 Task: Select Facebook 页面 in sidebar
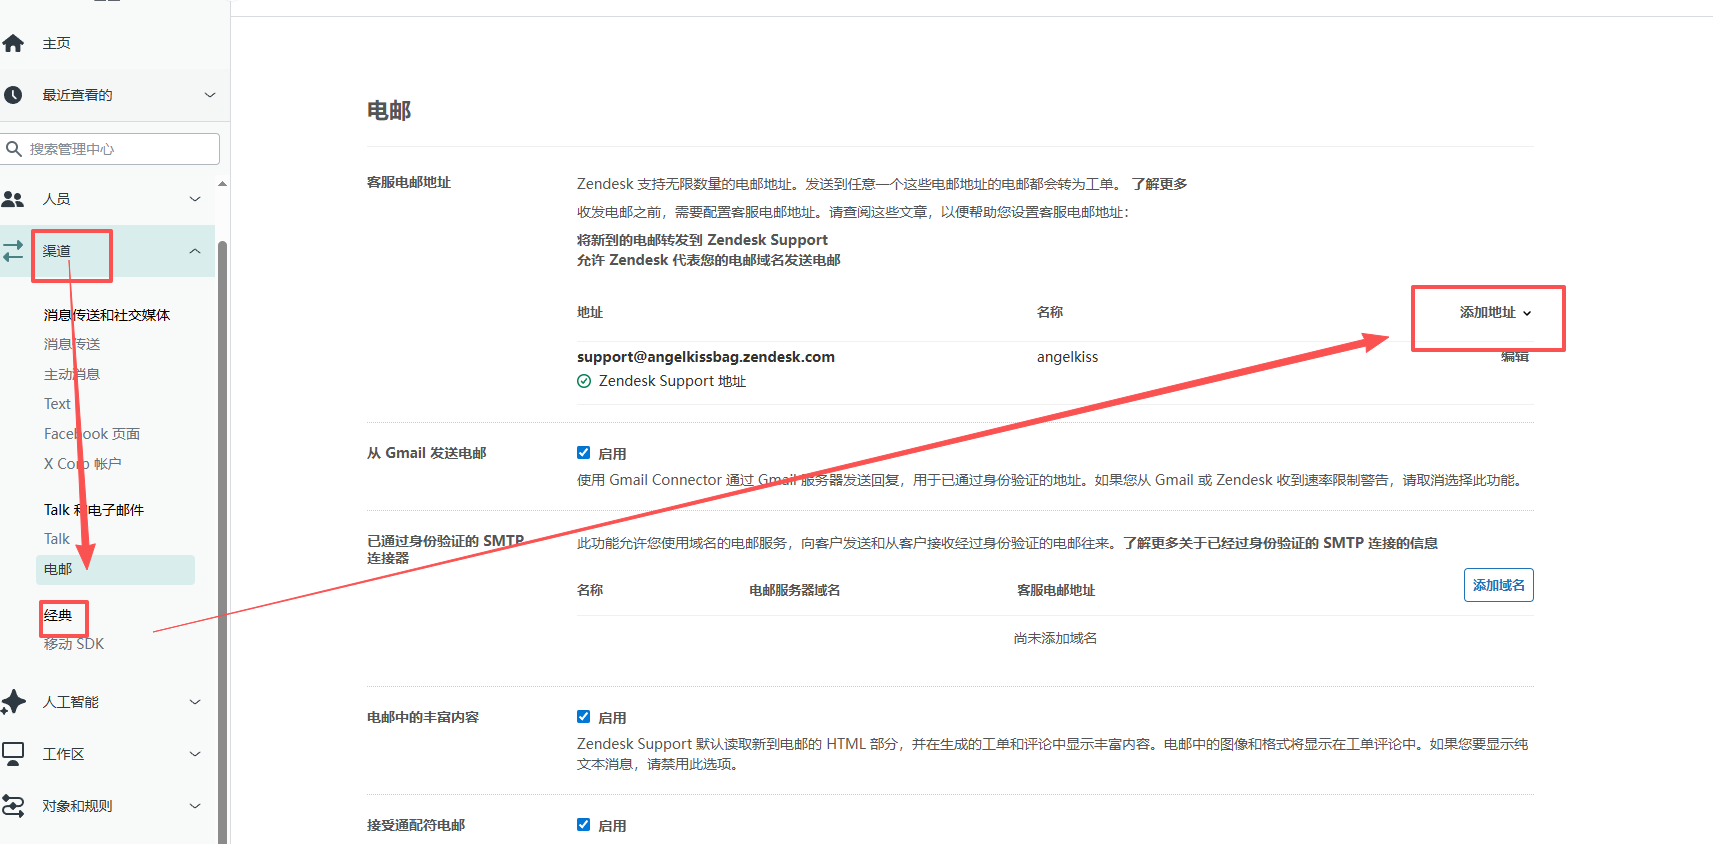92,434
